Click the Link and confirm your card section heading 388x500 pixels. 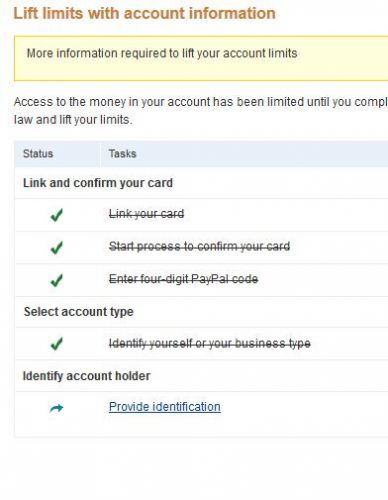click(x=98, y=183)
